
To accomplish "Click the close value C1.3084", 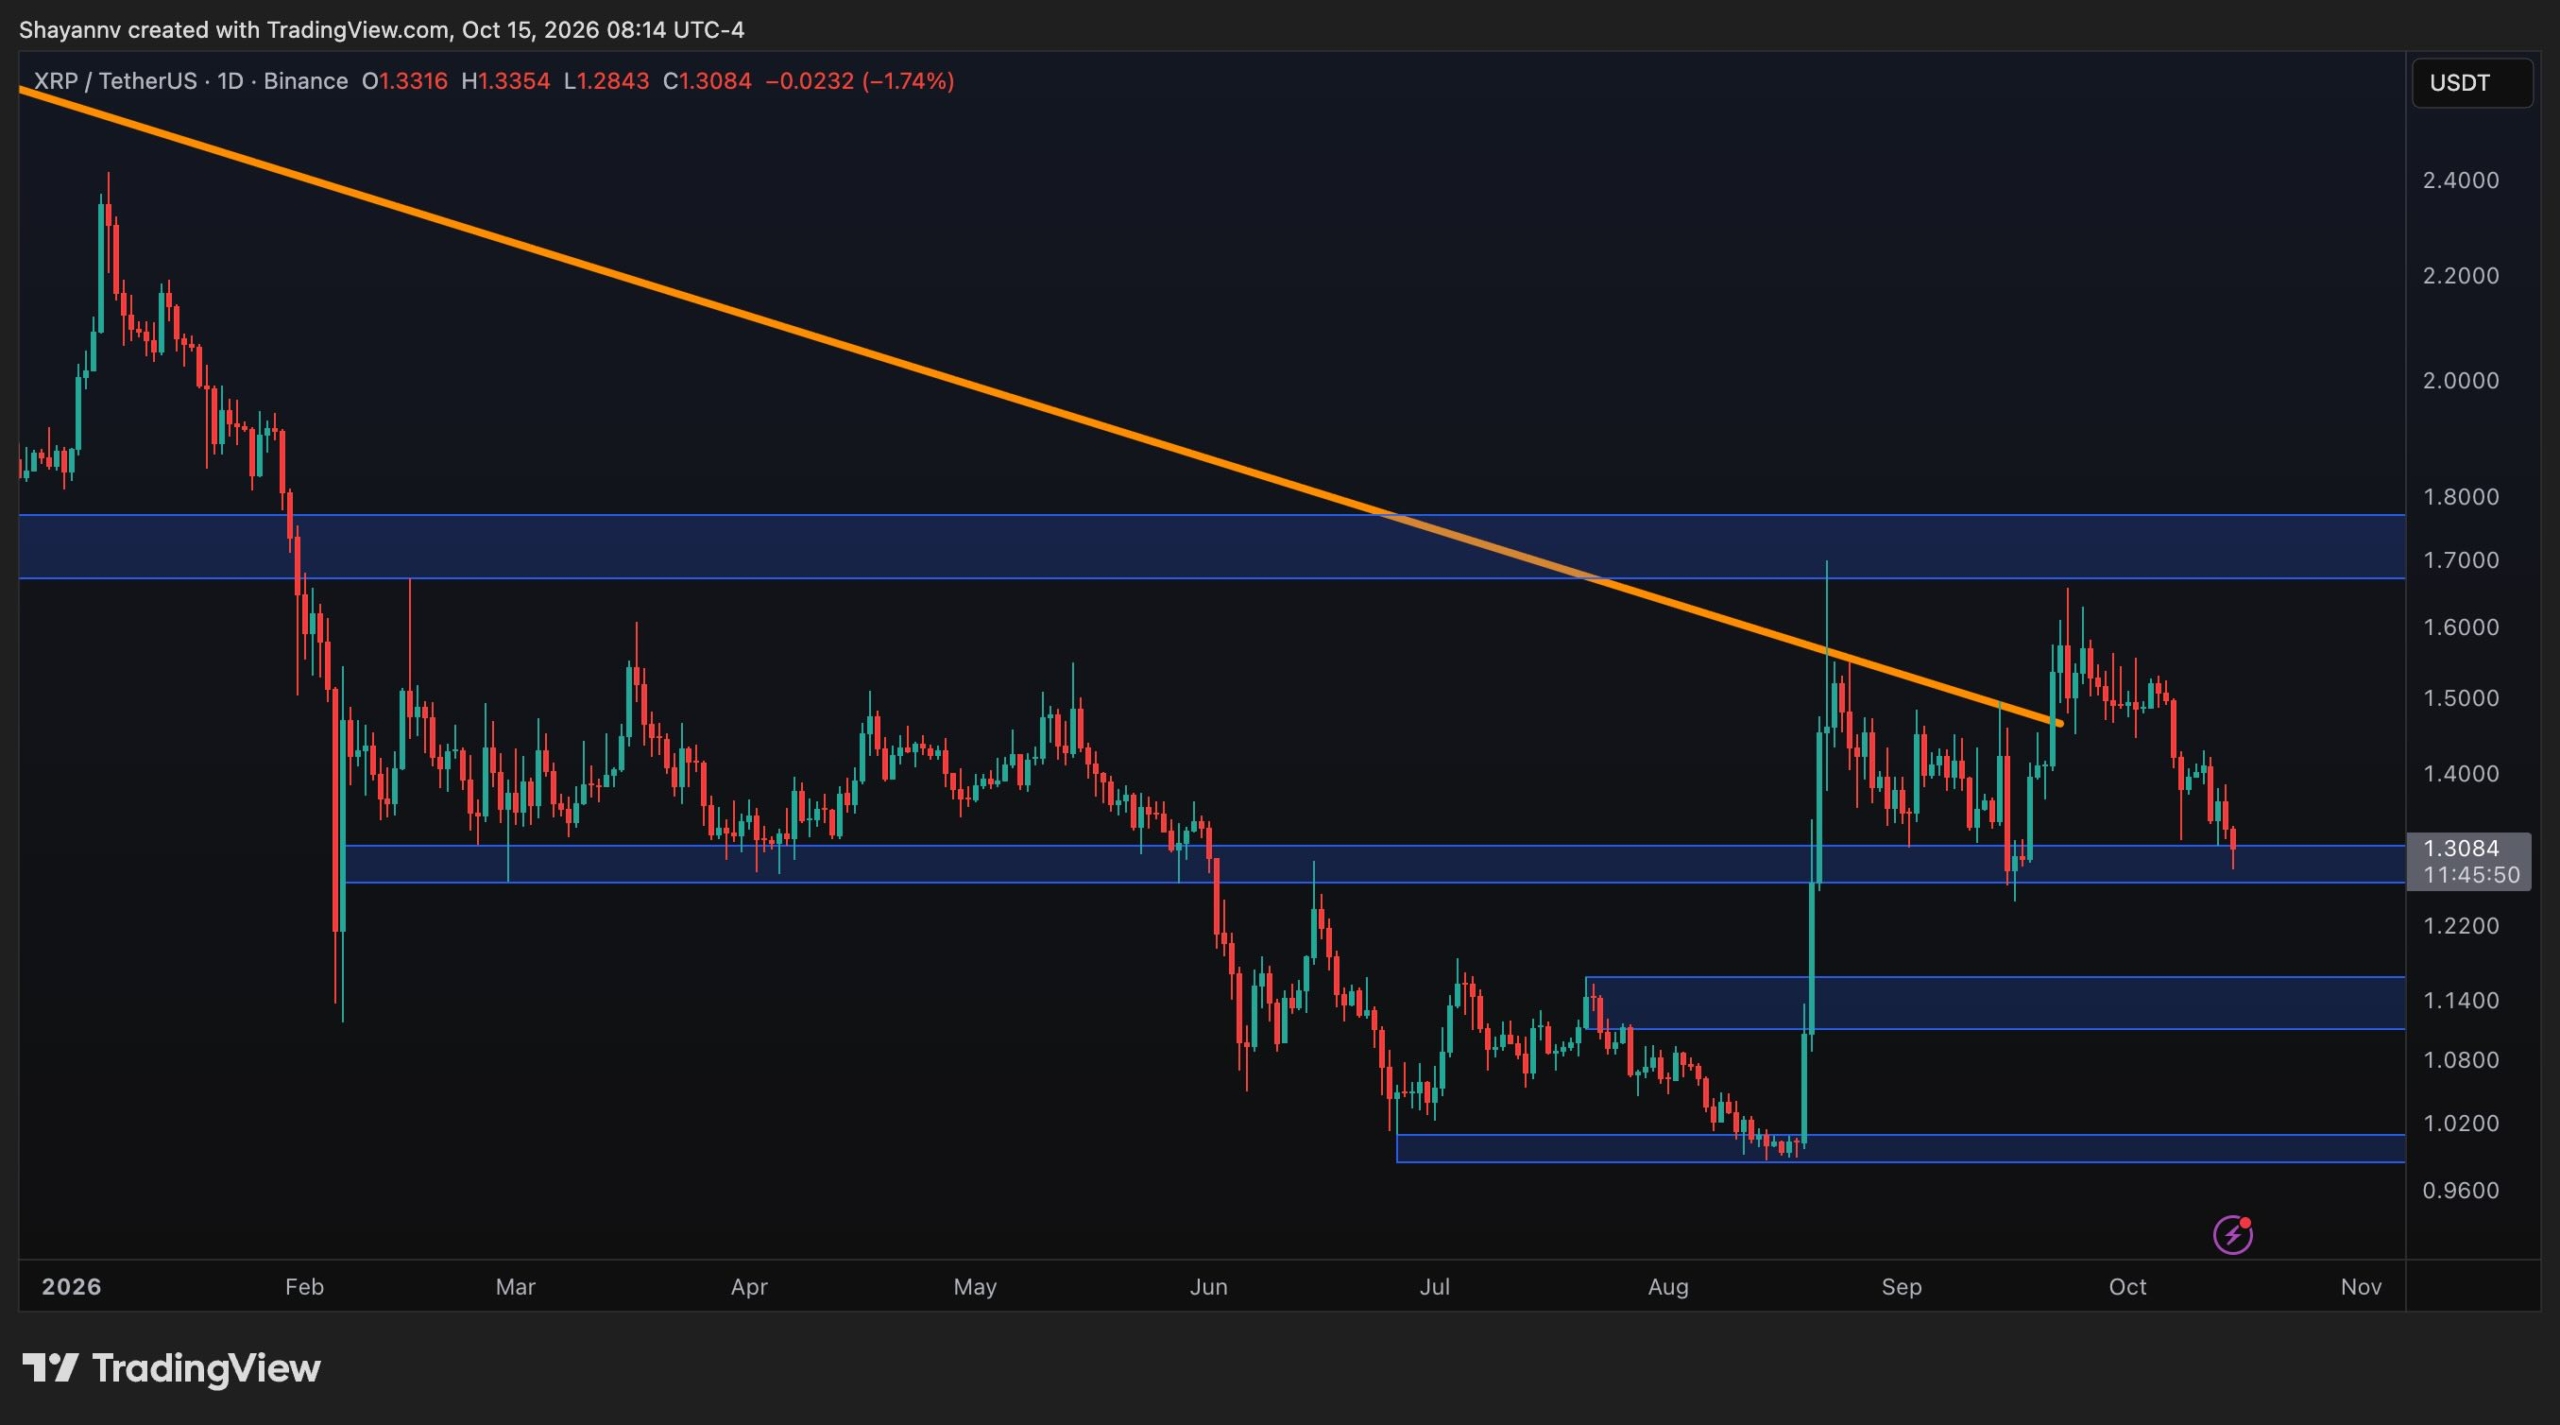I will 707,81.
